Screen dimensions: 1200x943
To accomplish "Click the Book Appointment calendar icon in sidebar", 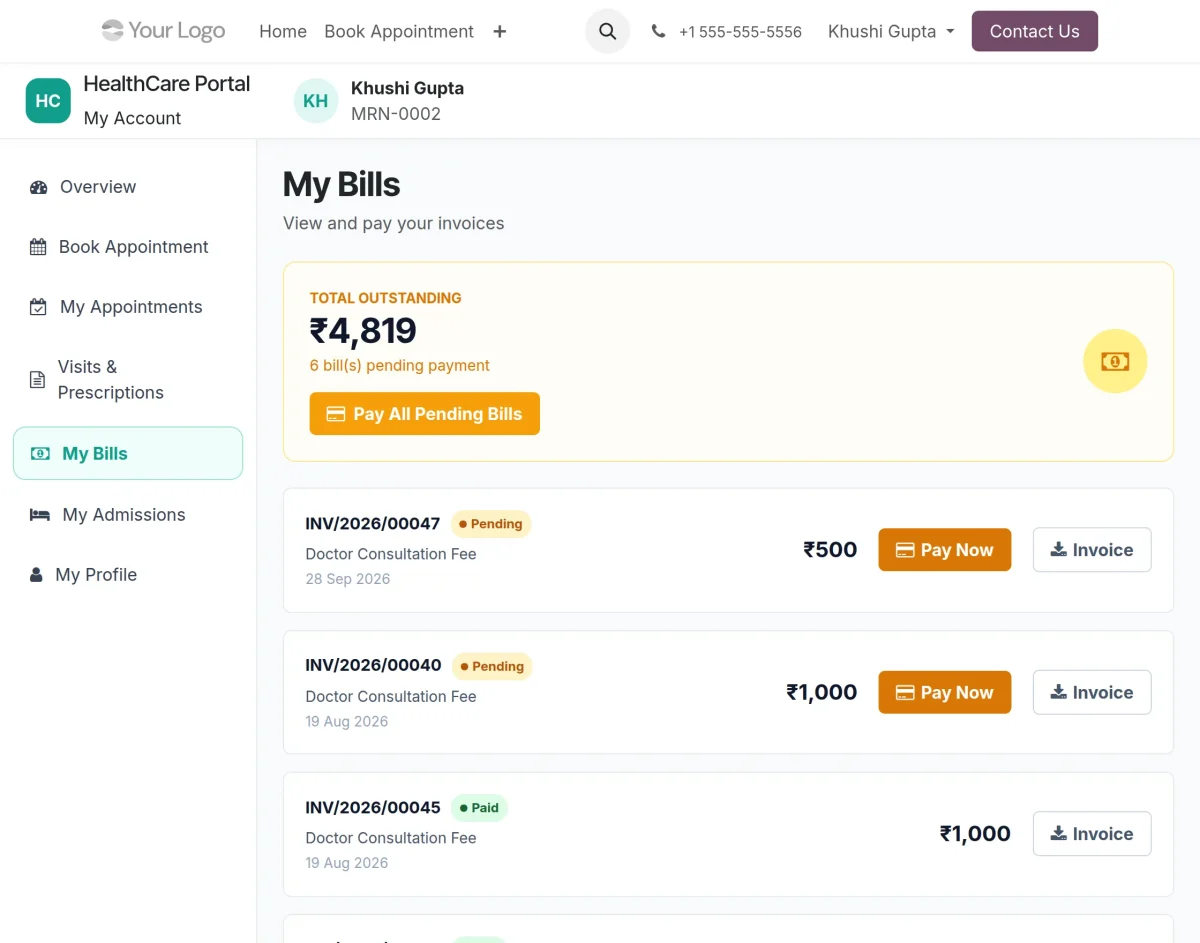I will 38,247.
